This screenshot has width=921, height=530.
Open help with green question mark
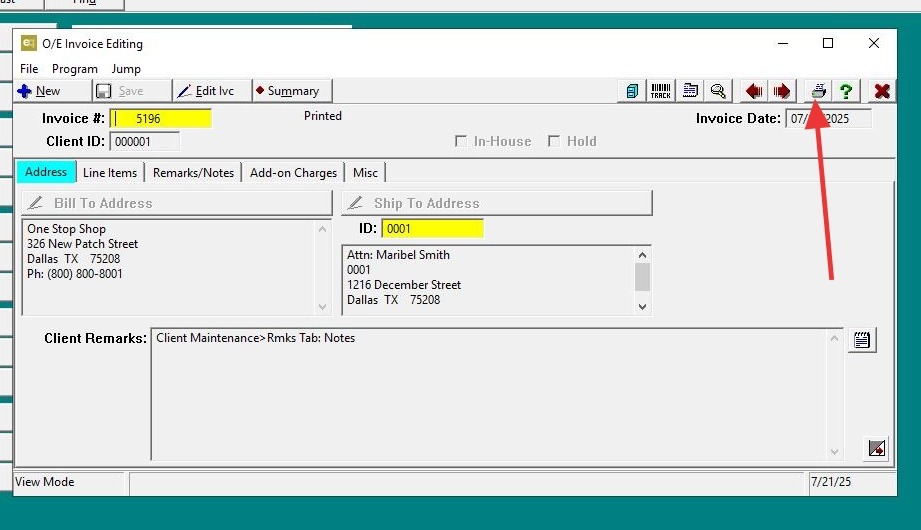846,91
